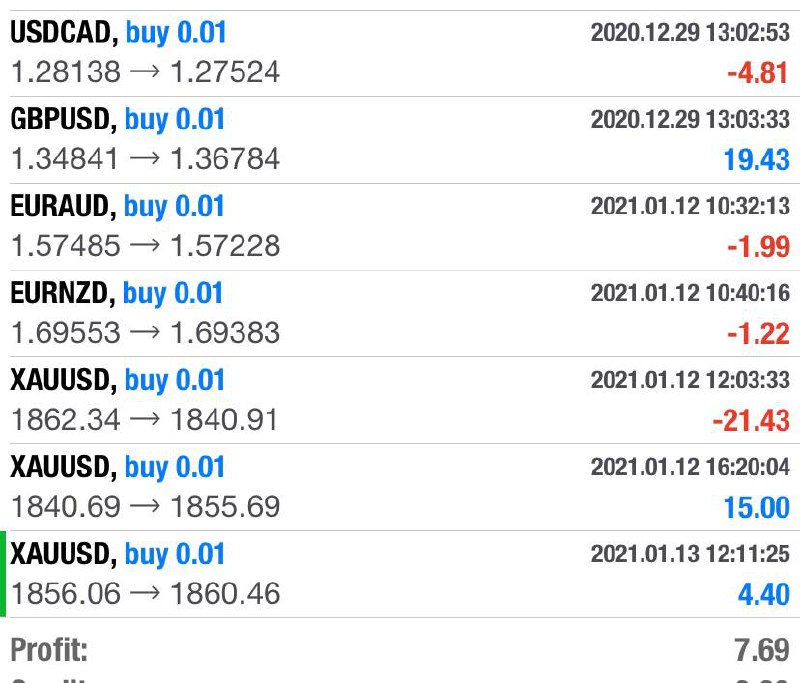Screen dimensions: 800x683
Task: Click the 19.43 profit value
Action: pyautogui.click(x=757, y=159)
